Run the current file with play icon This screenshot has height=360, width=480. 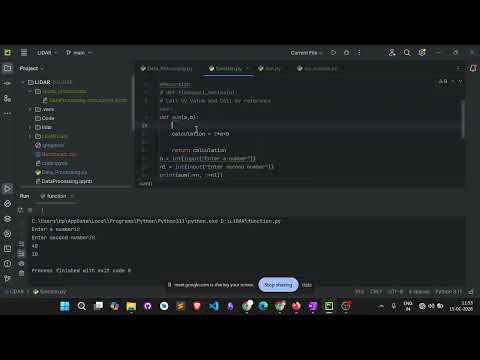point(333,53)
